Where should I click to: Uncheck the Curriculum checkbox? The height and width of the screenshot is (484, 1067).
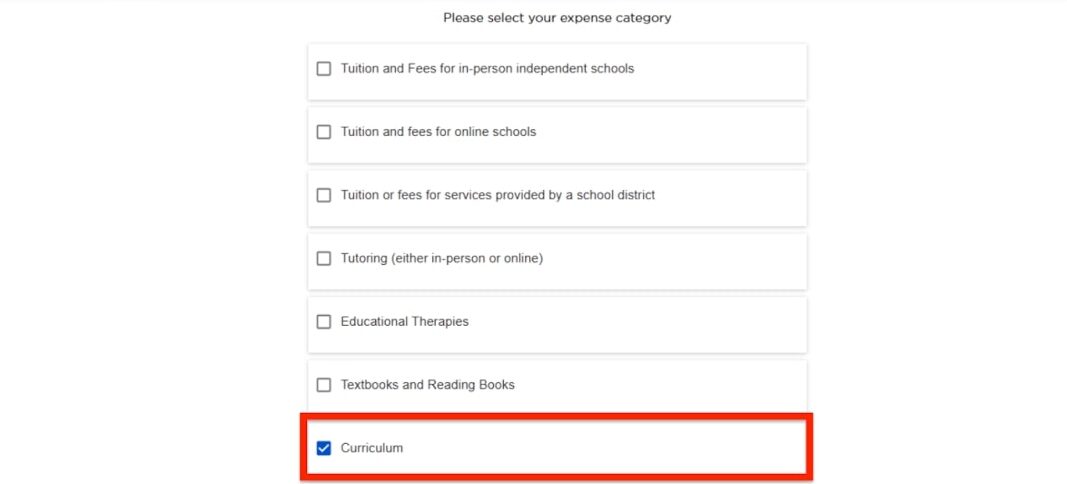(x=324, y=448)
